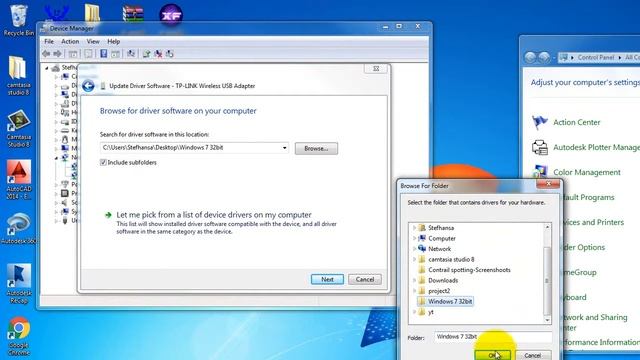Image resolution: width=640 pixels, height=360 pixels.
Task: Toggle the action pane toolbar icon in Device Manager
Action: [x=116, y=54]
